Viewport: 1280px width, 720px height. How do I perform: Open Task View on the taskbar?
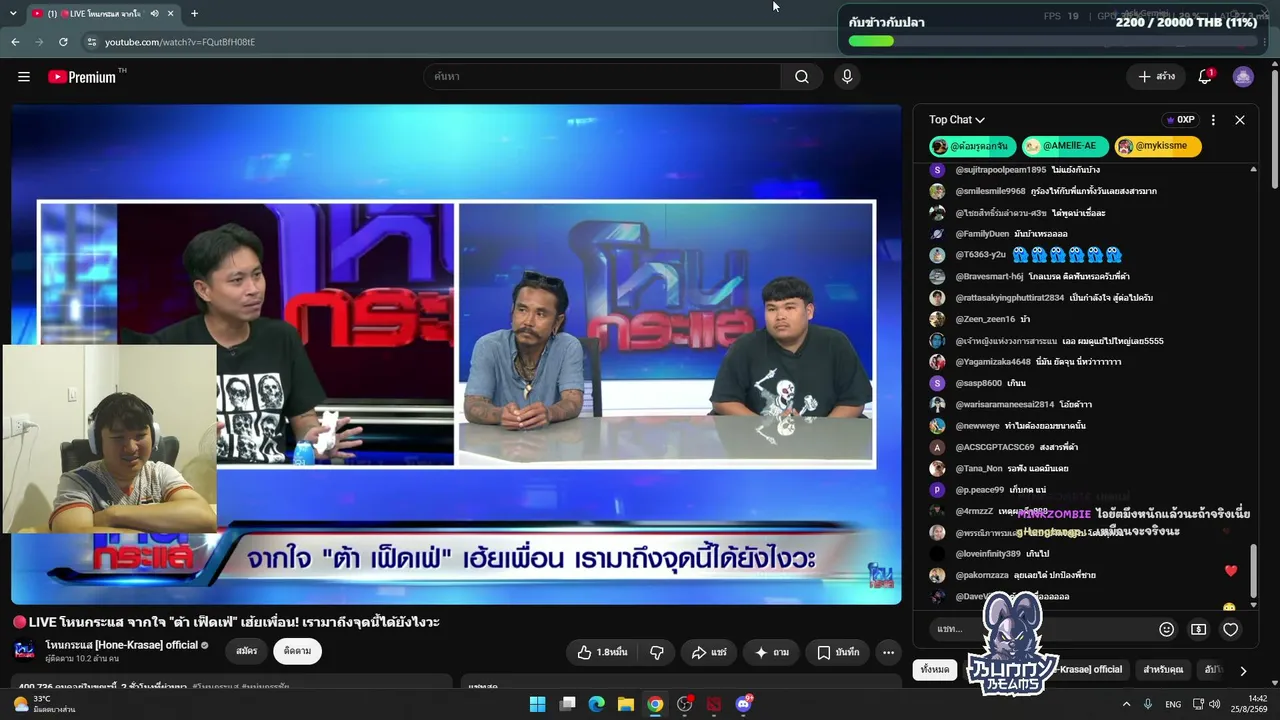coord(567,704)
